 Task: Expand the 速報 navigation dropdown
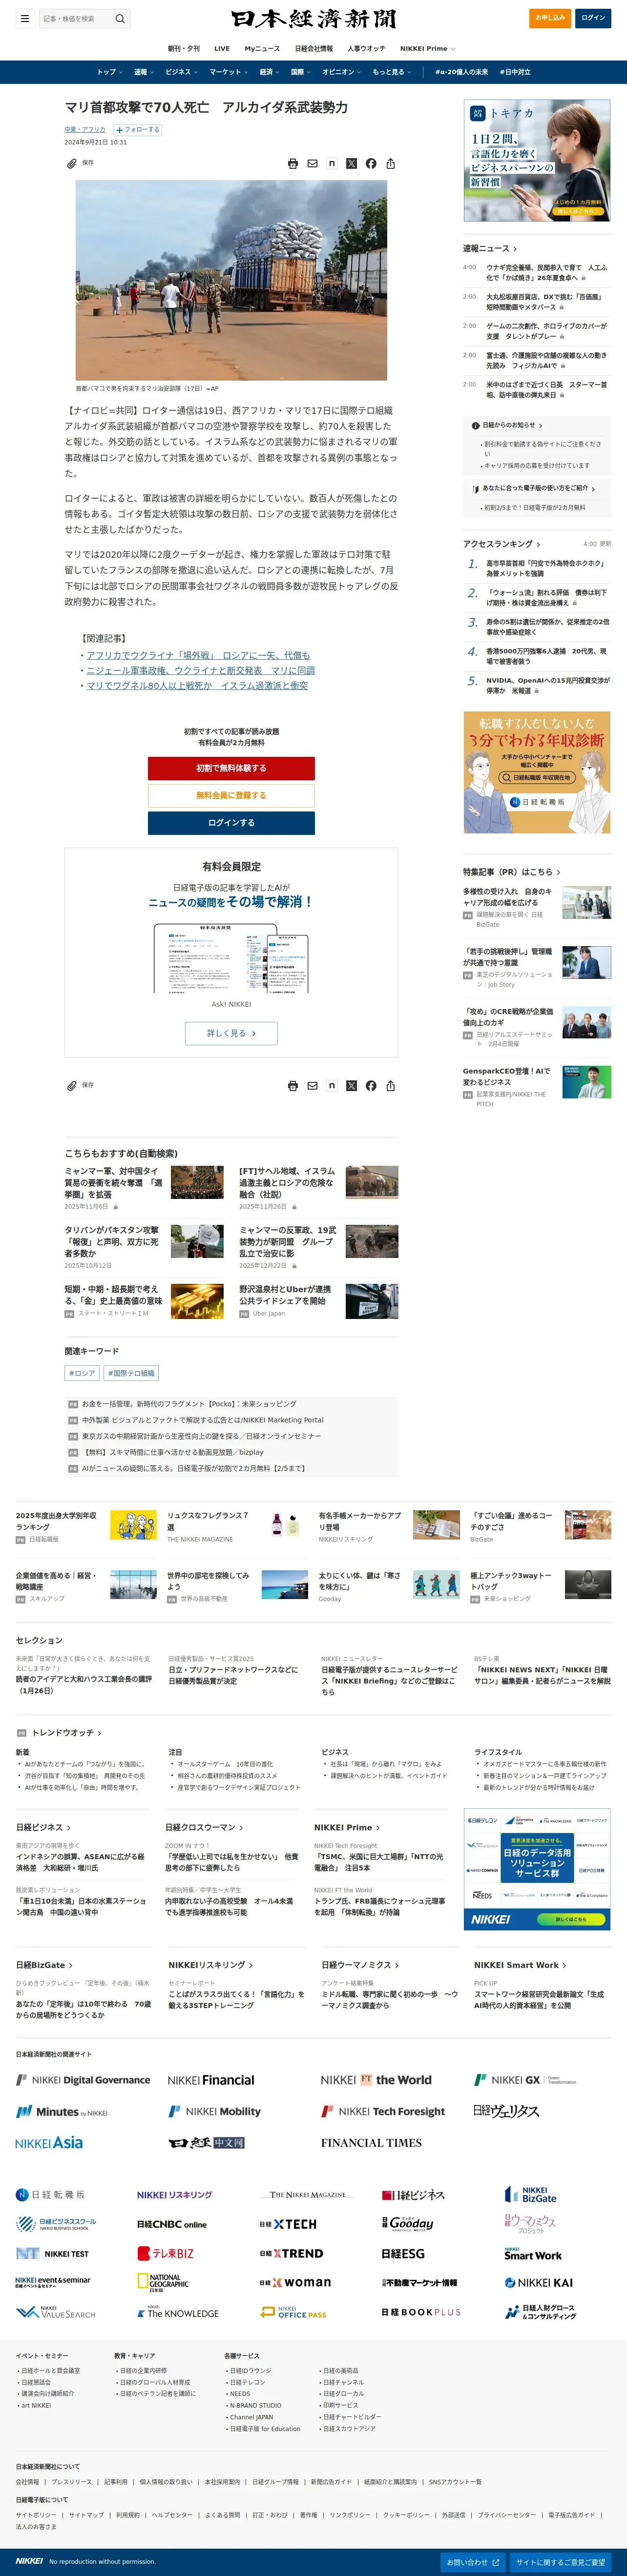(144, 72)
